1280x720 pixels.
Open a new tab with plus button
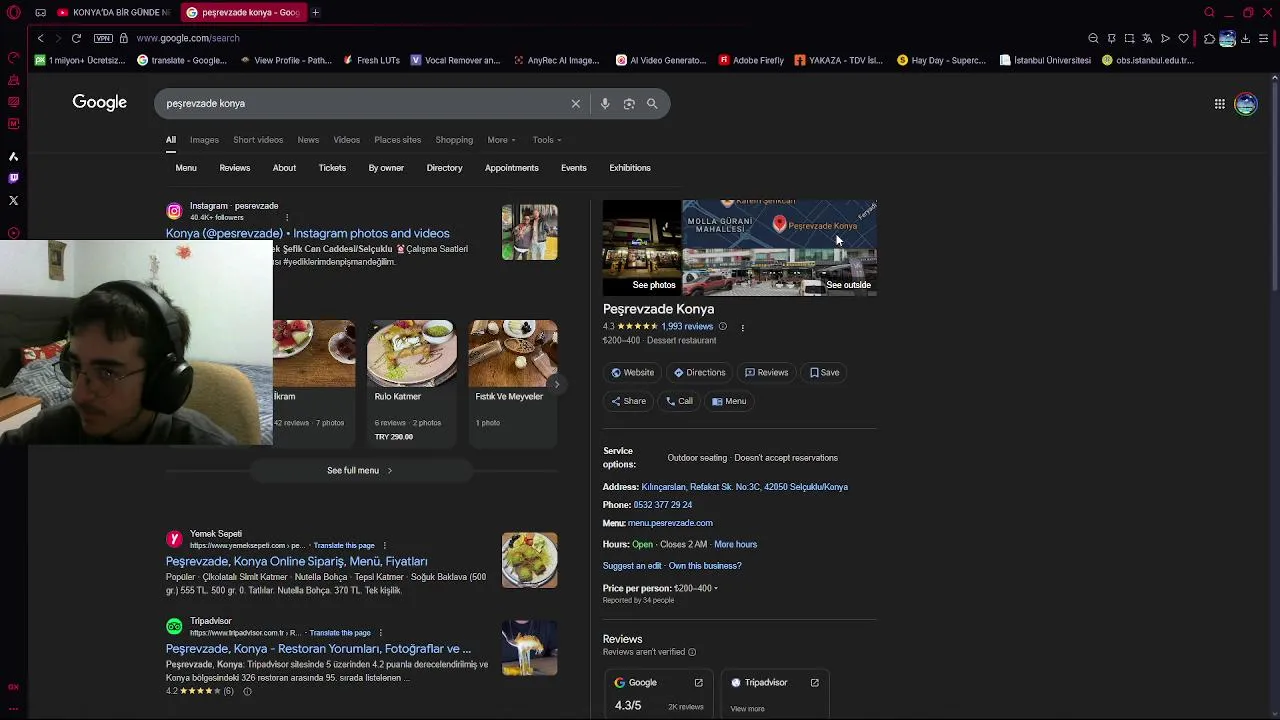coord(315,12)
